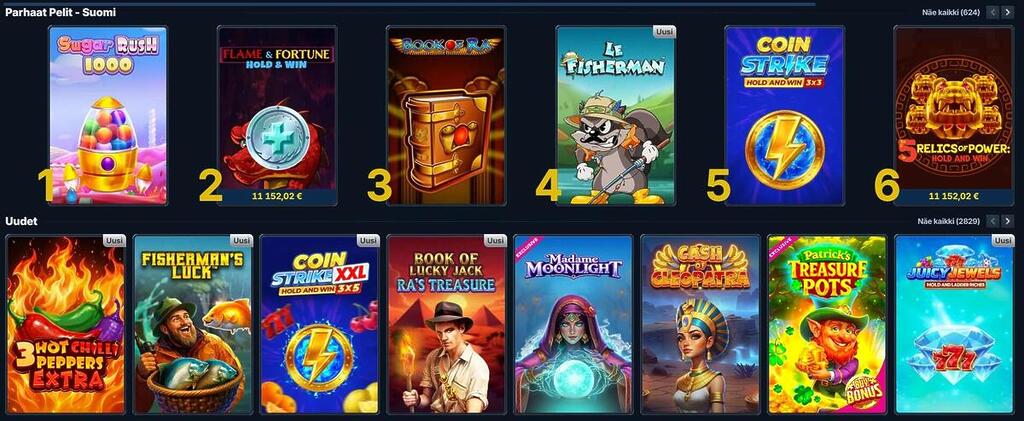Select the Fisherman's Luck game tile
This screenshot has height=421, width=1024.
[x=192, y=324]
